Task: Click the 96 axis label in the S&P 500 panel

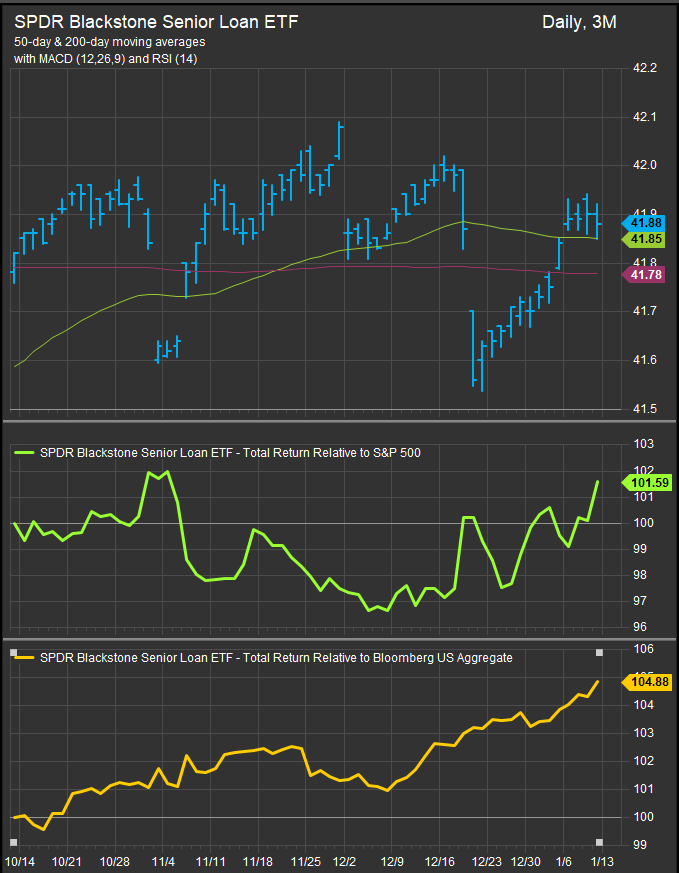Action: pos(641,627)
